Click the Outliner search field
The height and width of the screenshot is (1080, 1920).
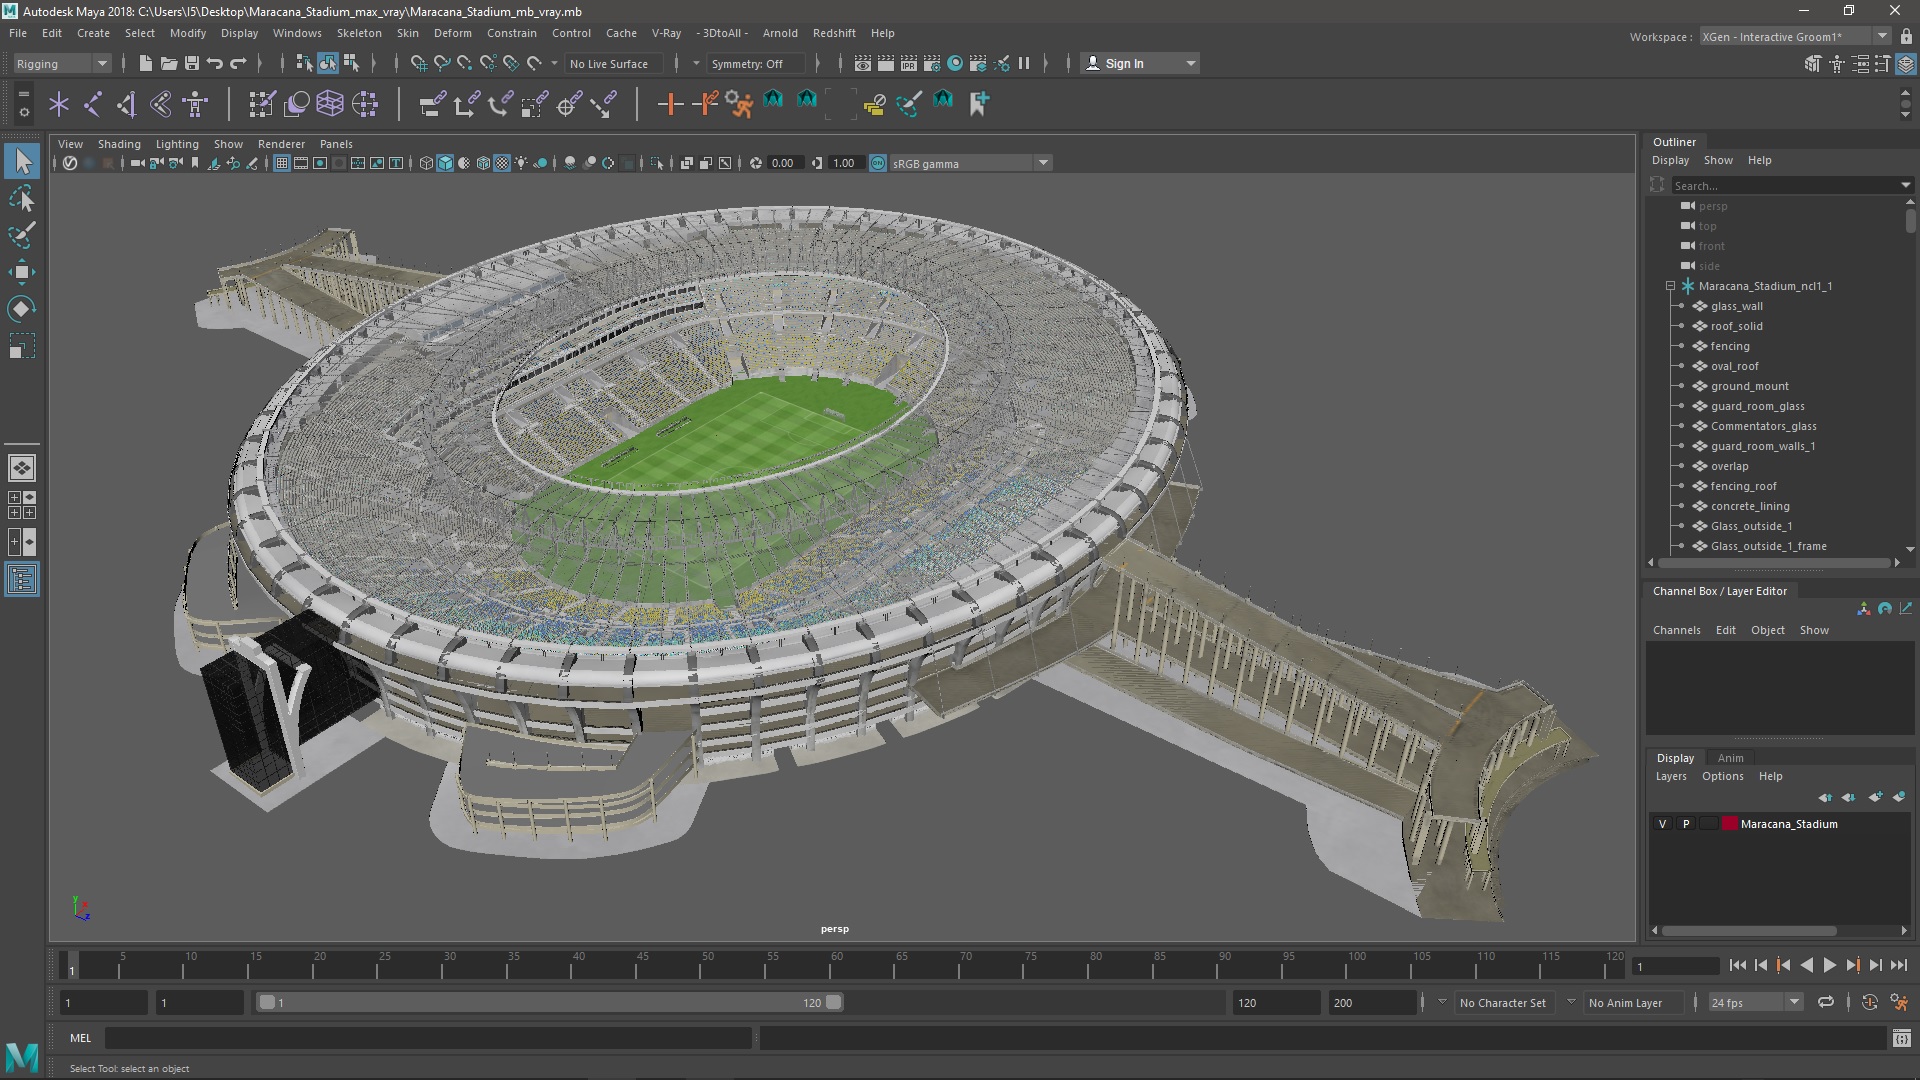point(1785,185)
